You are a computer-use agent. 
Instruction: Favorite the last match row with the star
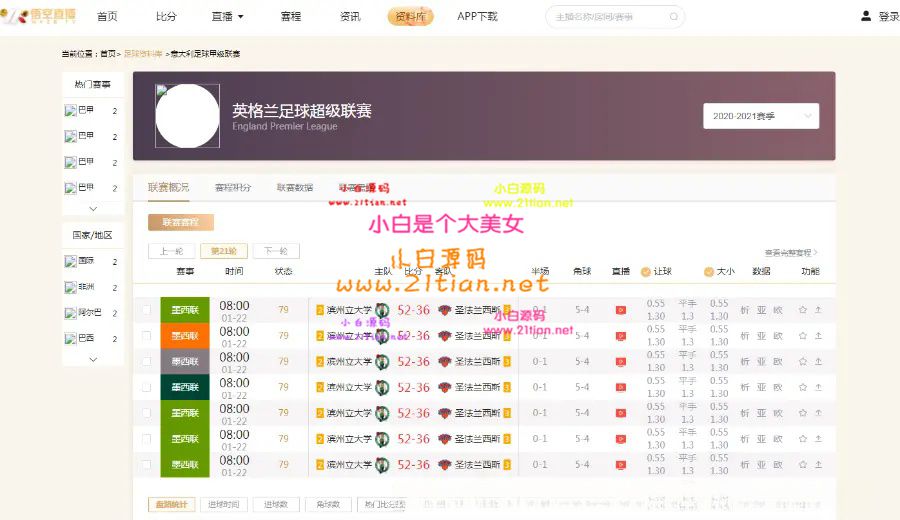pos(802,464)
